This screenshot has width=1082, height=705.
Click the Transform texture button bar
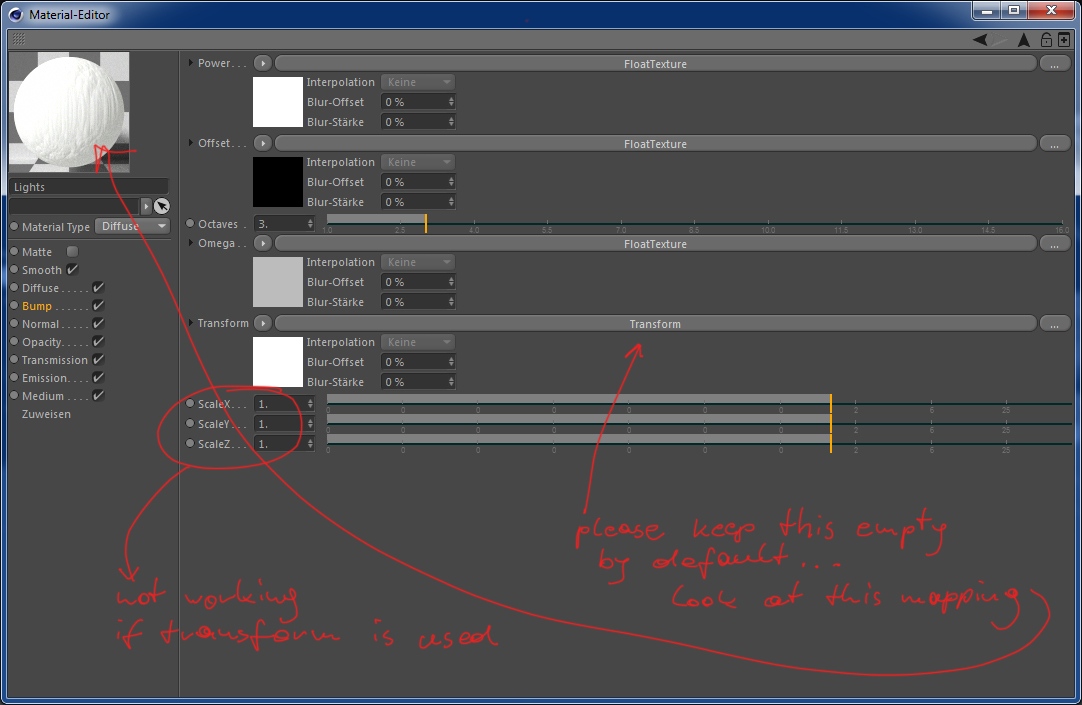[x=656, y=324]
